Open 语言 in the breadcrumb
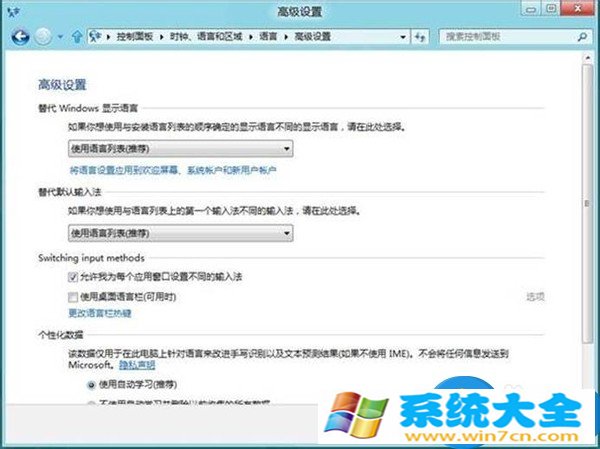 [268, 37]
